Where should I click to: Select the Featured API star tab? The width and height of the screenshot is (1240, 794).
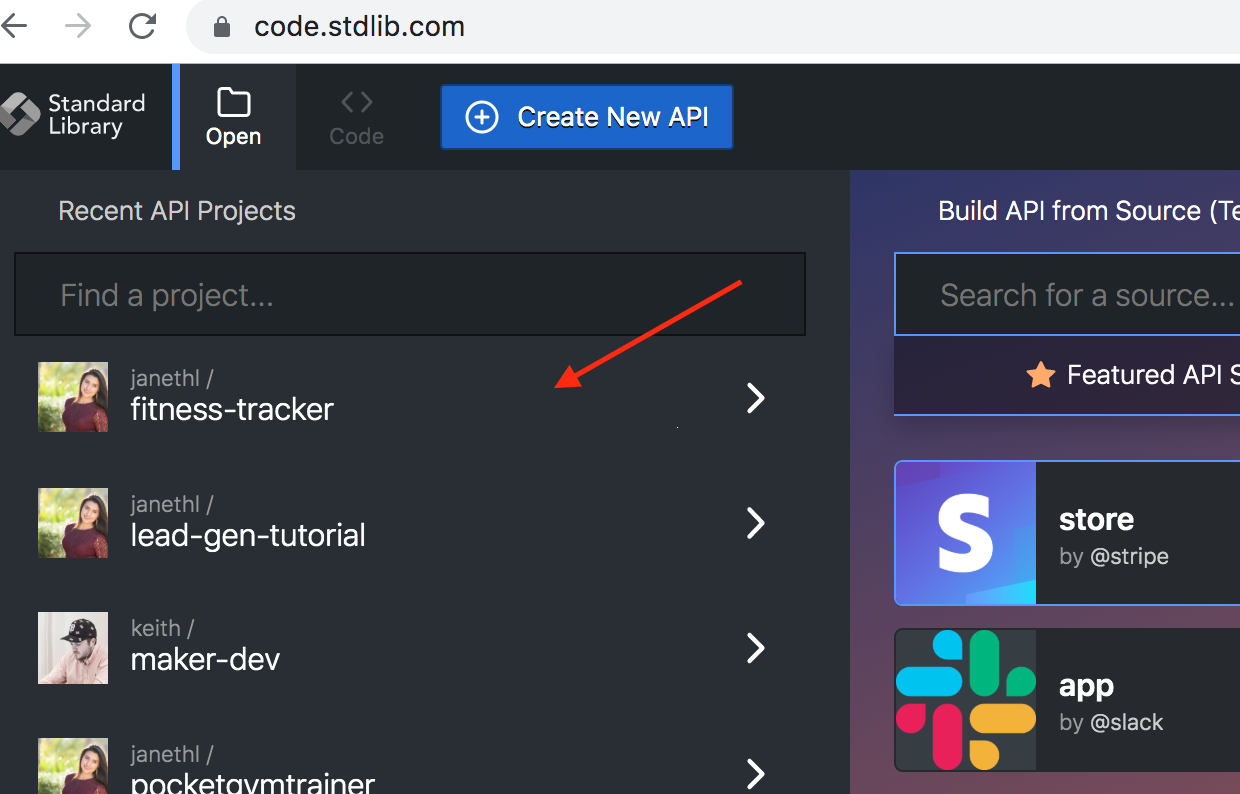(x=1067, y=375)
